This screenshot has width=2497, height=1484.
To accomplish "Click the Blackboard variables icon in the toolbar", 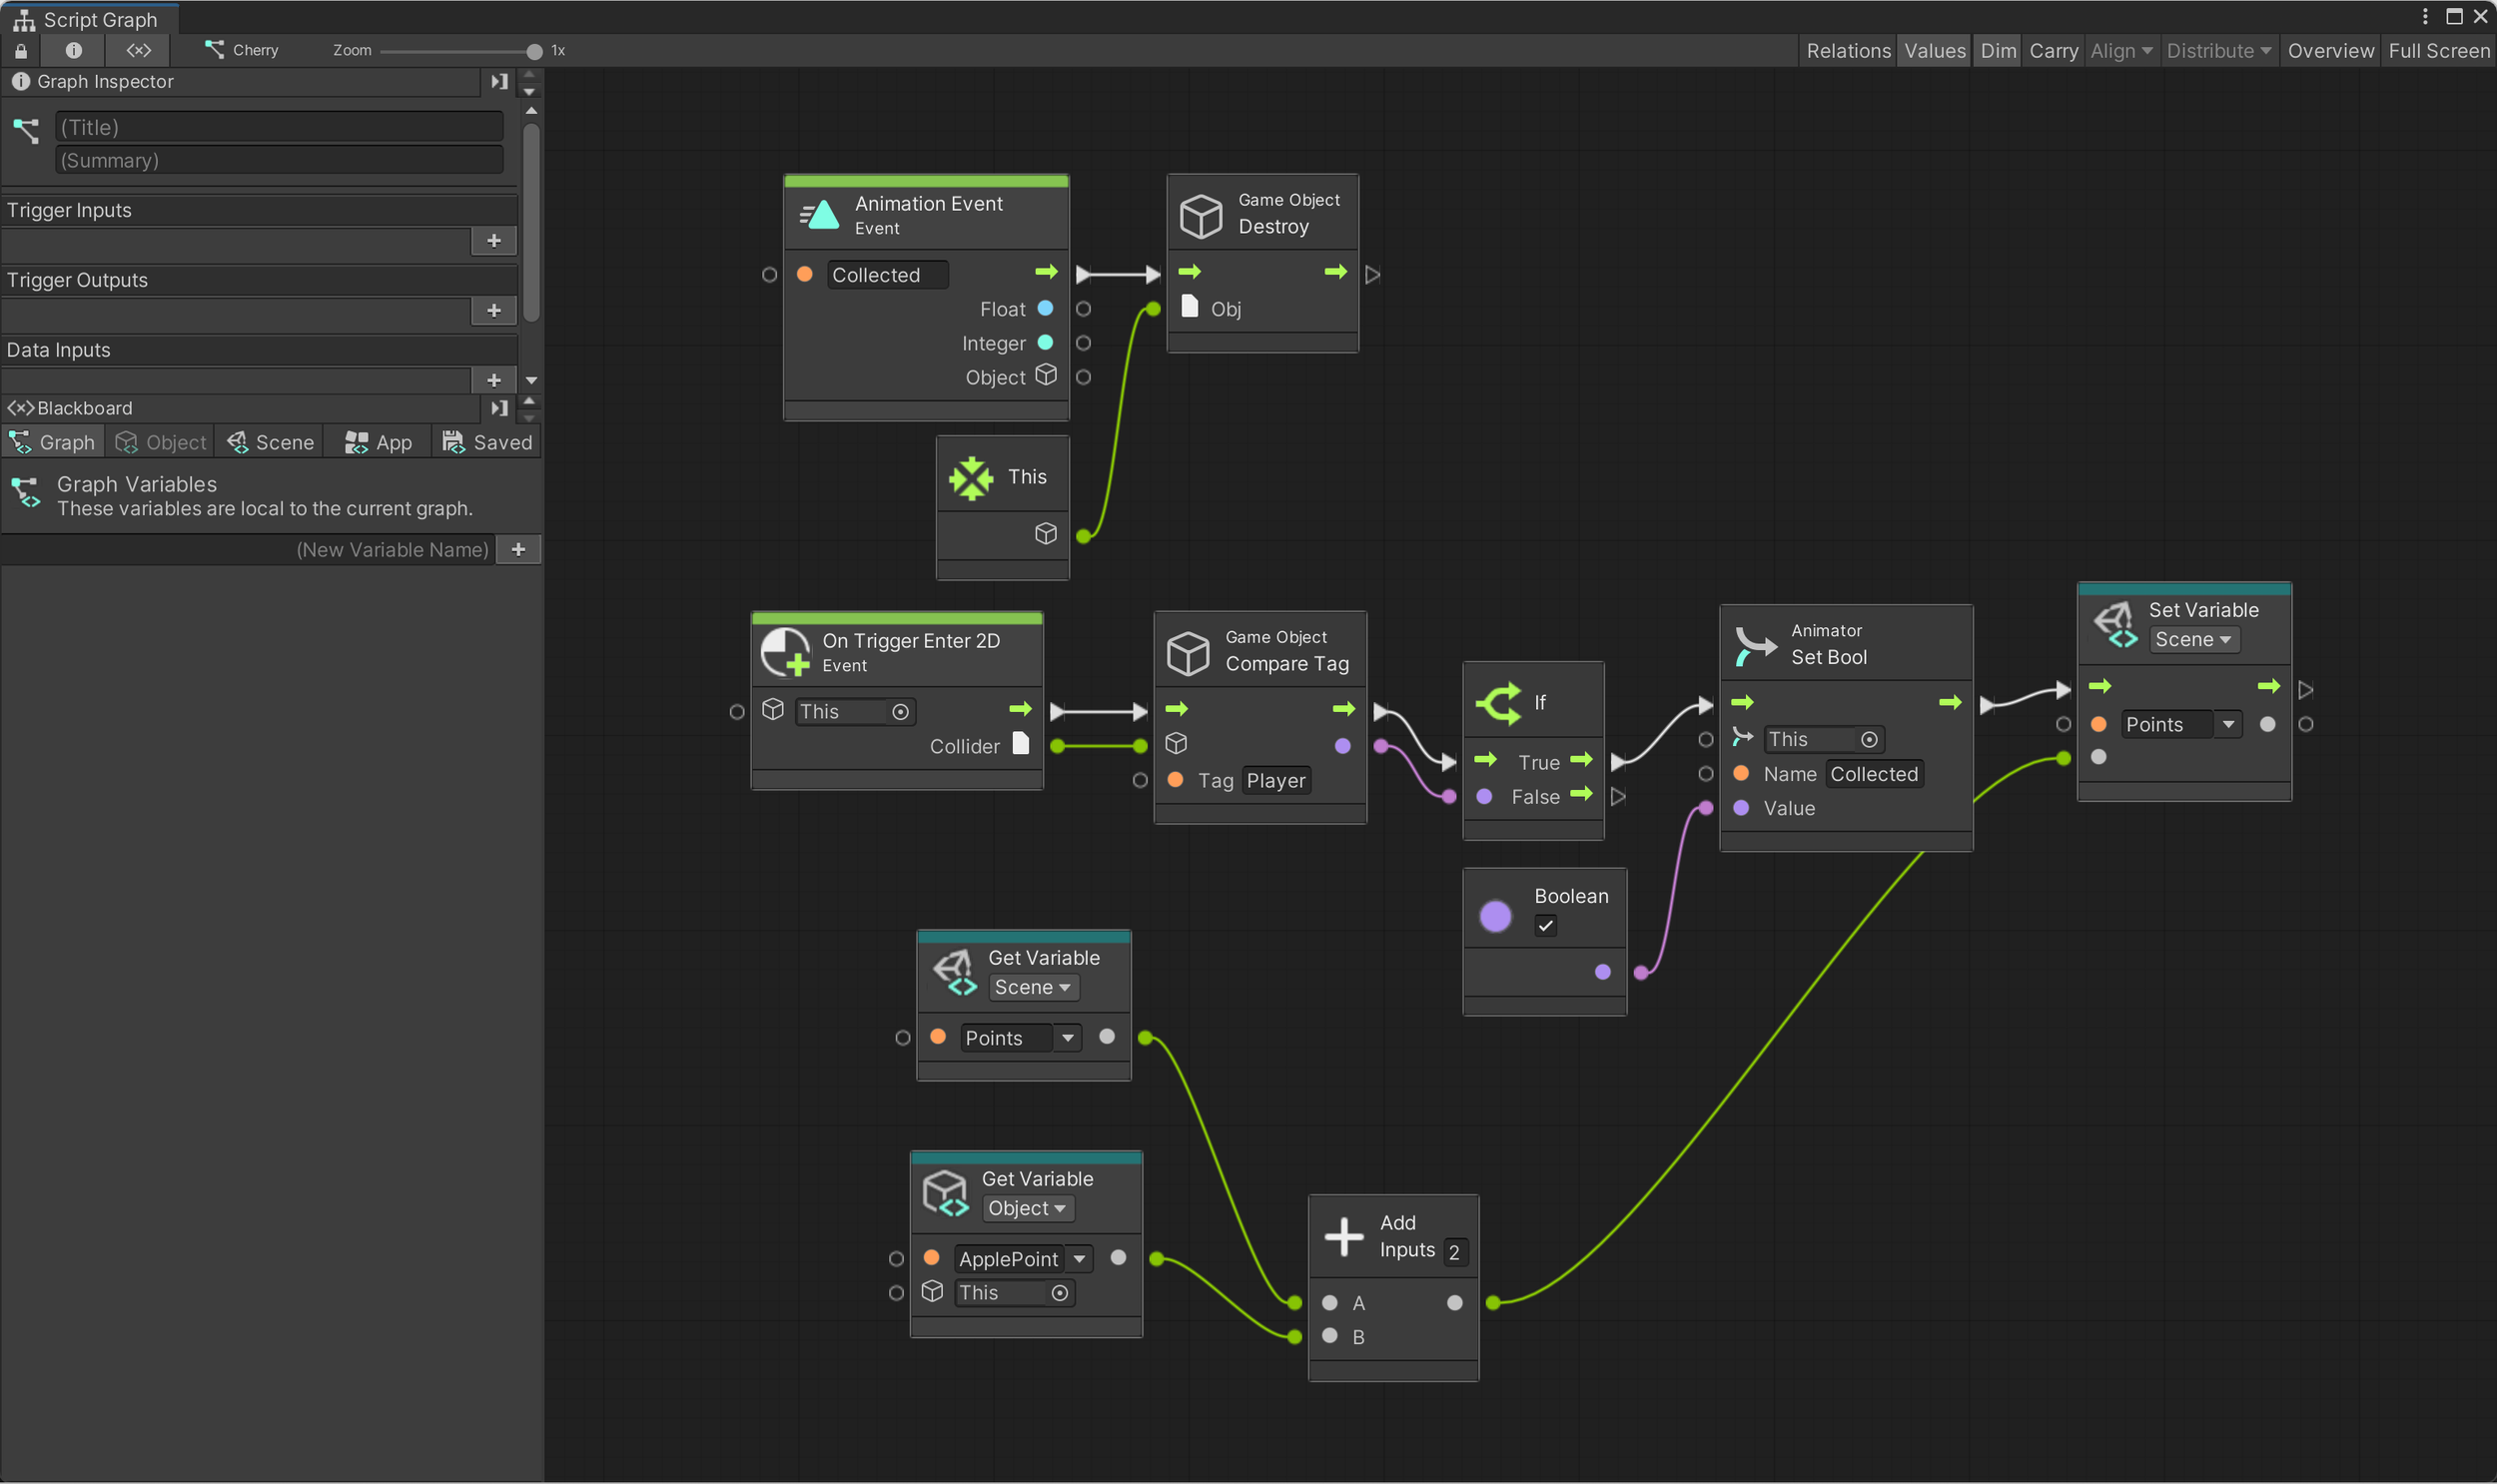I will [x=138, y=50].
